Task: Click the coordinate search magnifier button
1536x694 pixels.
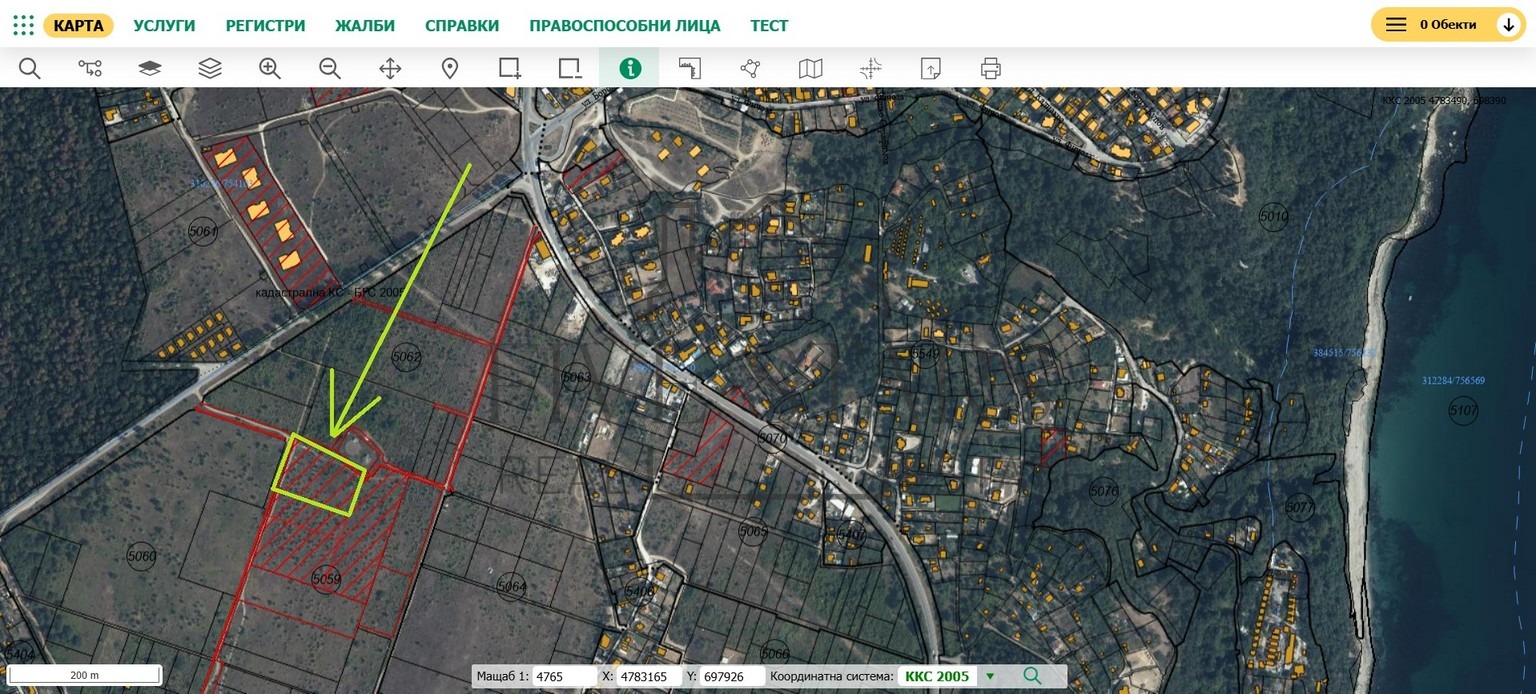Action: 1032,677
